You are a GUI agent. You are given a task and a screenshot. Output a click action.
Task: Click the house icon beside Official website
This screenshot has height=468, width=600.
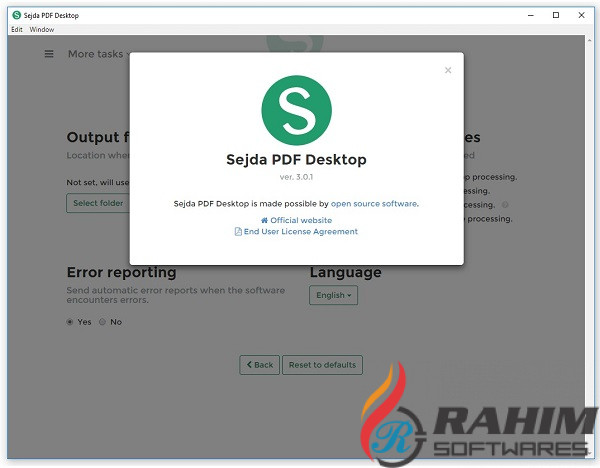[264, 220]
